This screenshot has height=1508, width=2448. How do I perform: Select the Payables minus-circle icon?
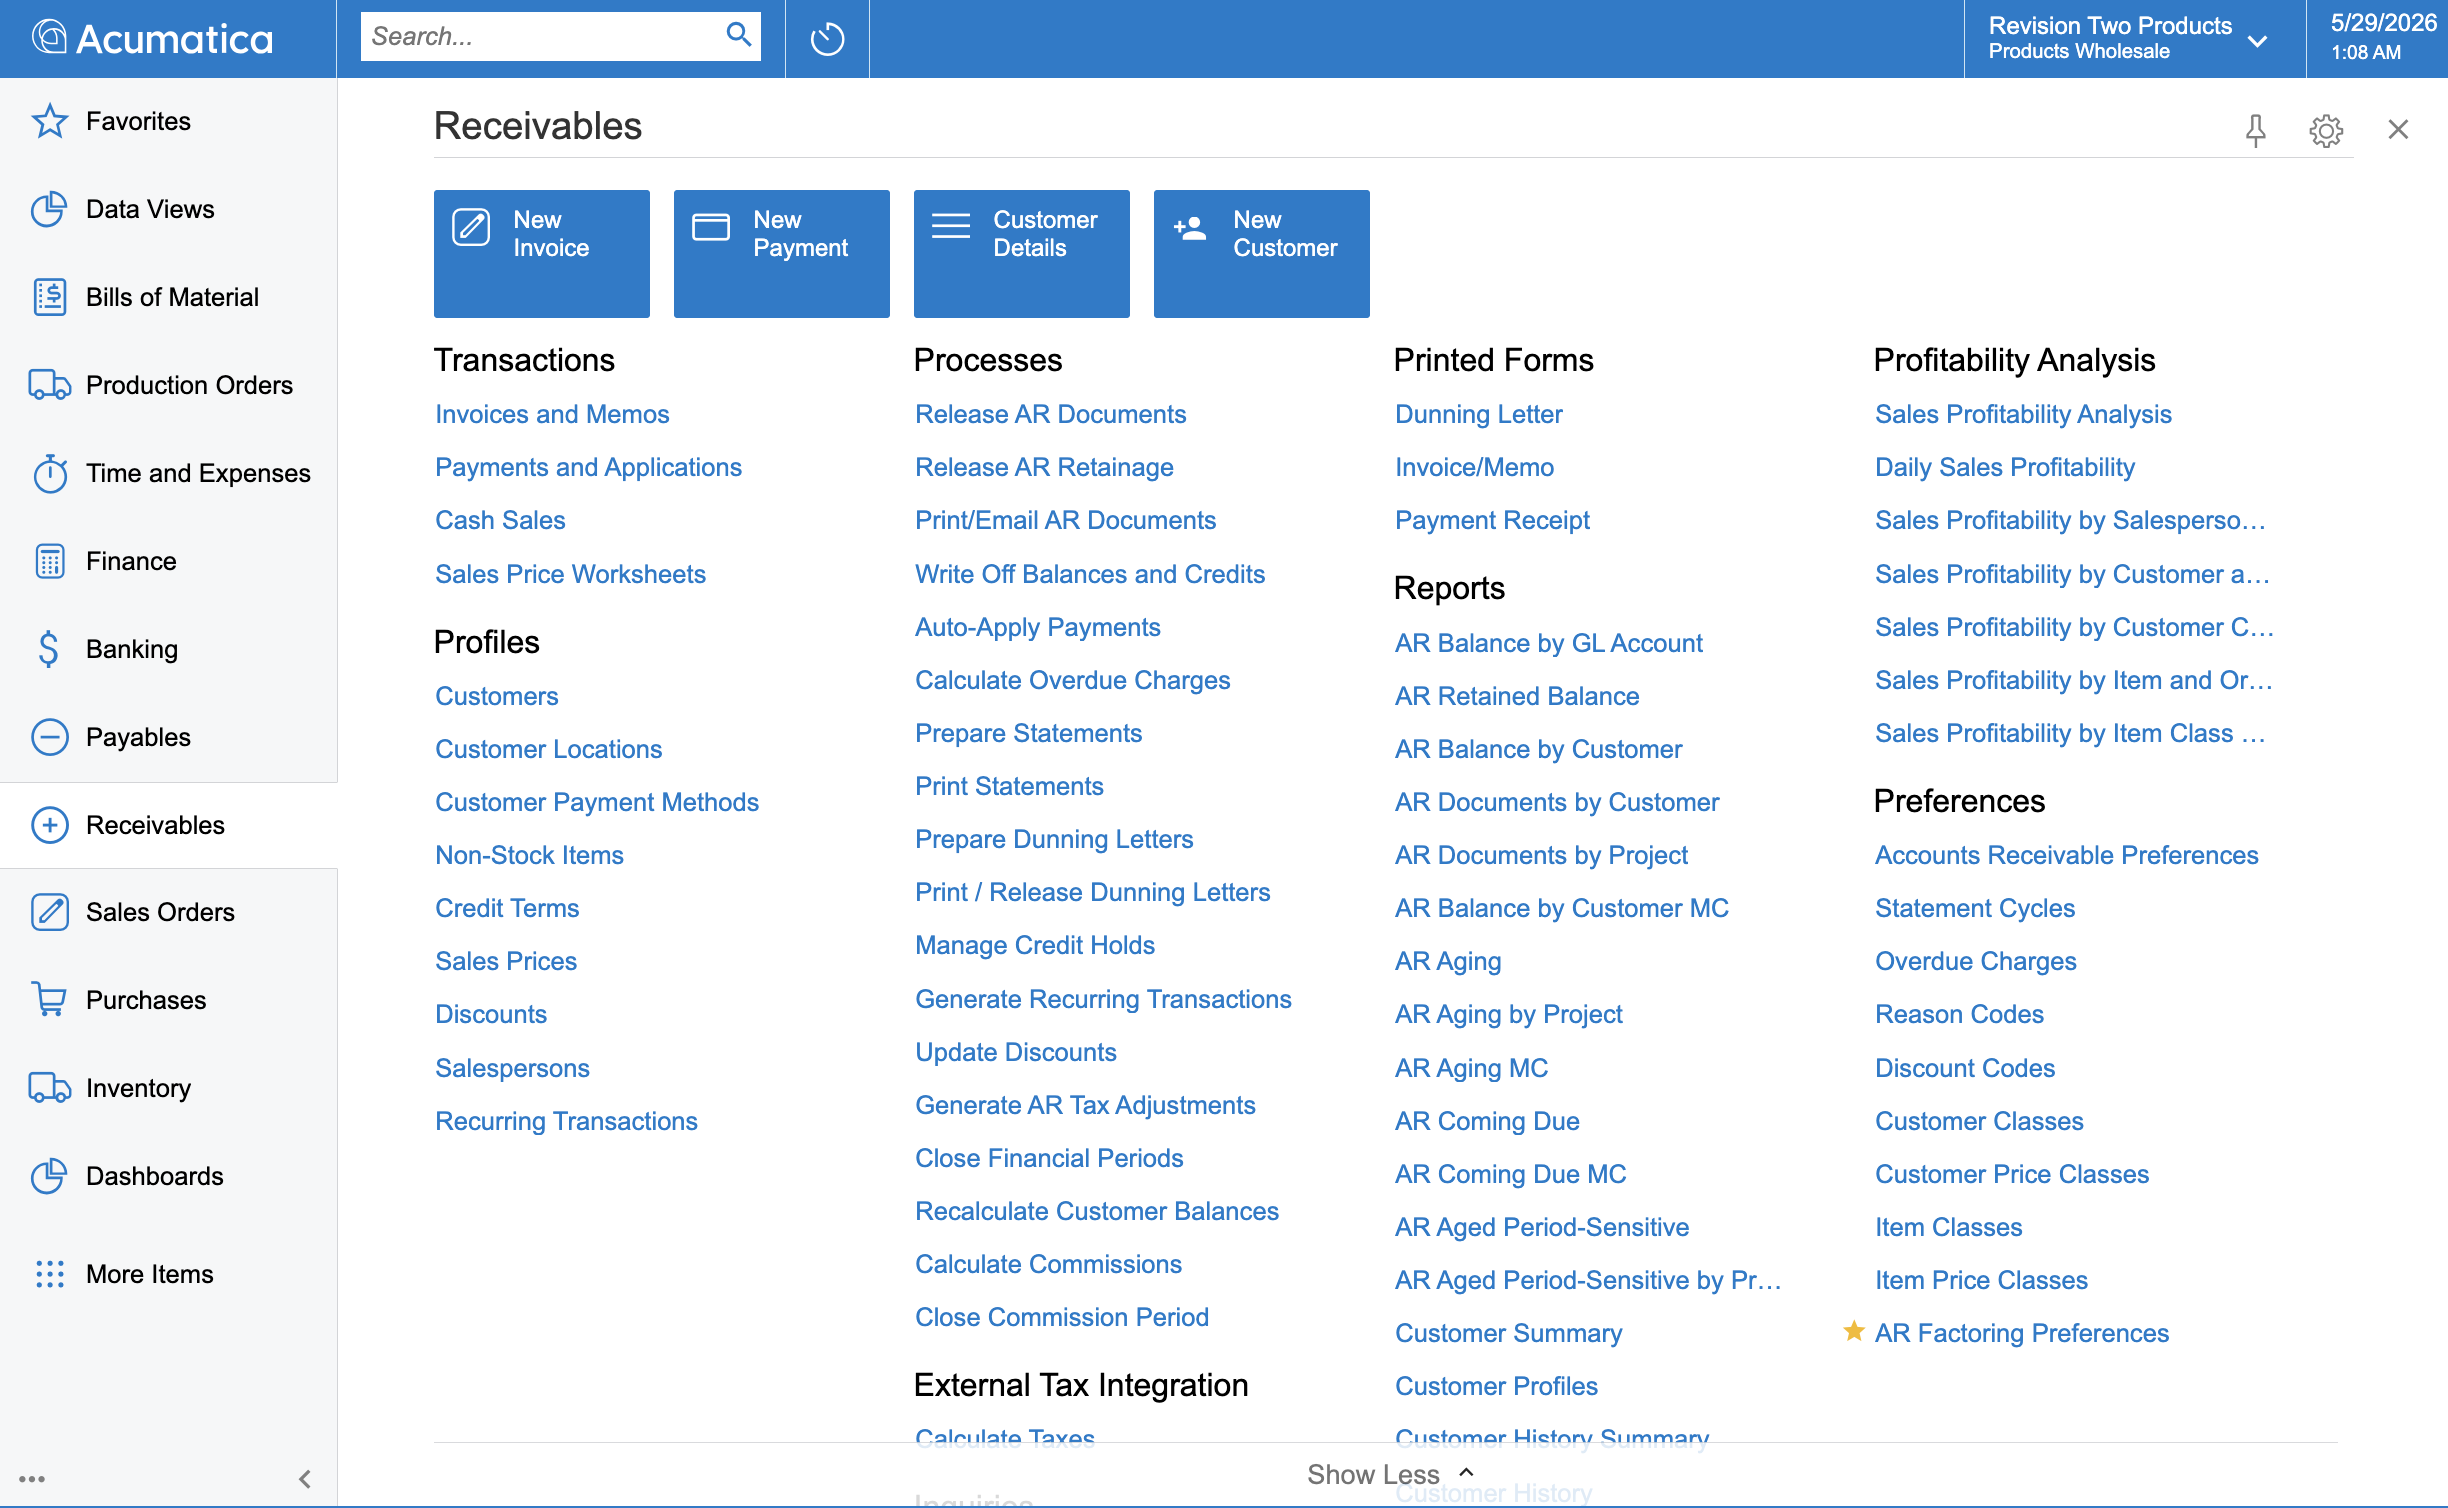coord(49,737)
